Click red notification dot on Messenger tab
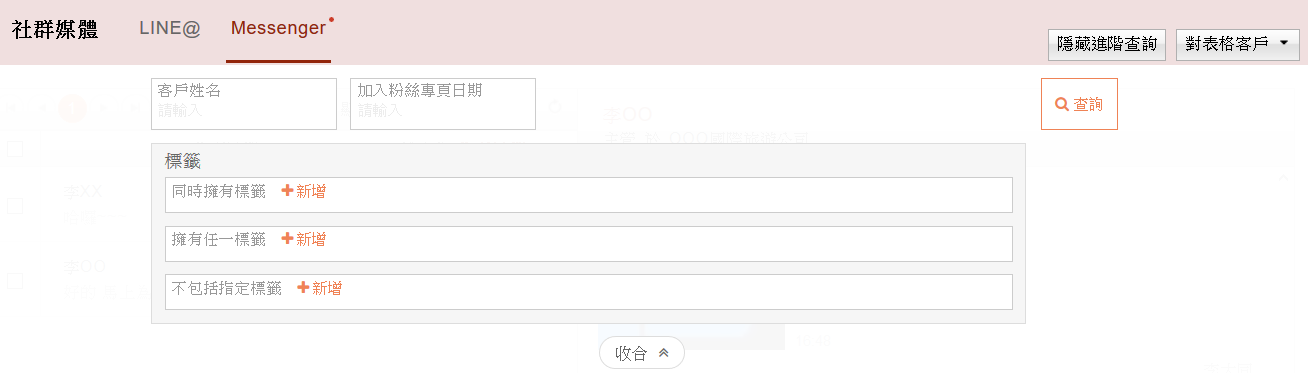Image resolution: width=1308 pixels, height=373 pixels. click(331, 19)
